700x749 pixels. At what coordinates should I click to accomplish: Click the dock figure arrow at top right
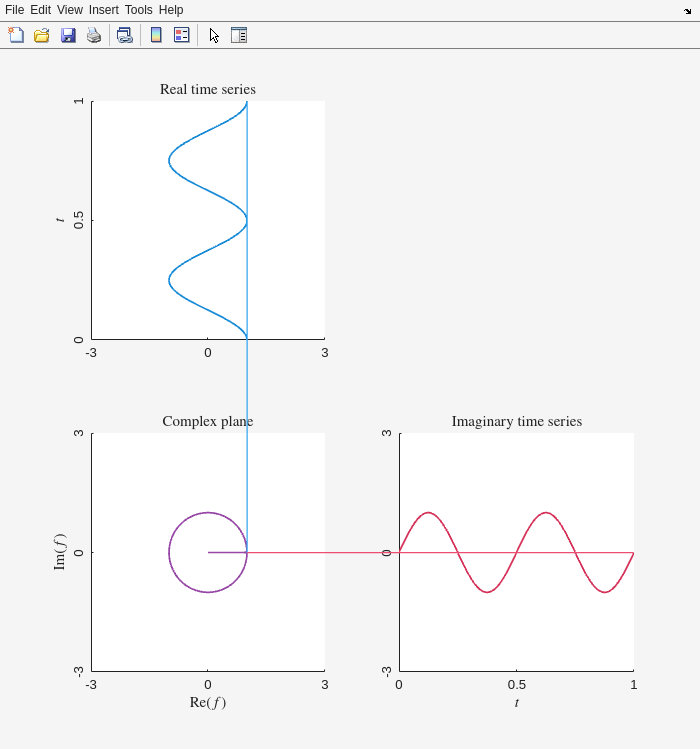(x=687, y=10)
